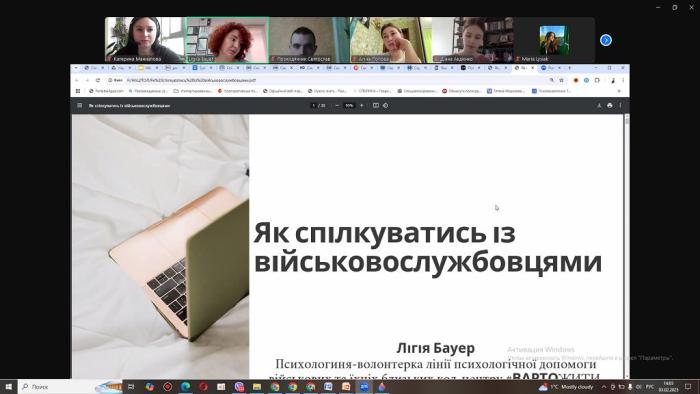Download the PDF file
This screenshot has width=700, height=394.
click(x=599, y=106)
